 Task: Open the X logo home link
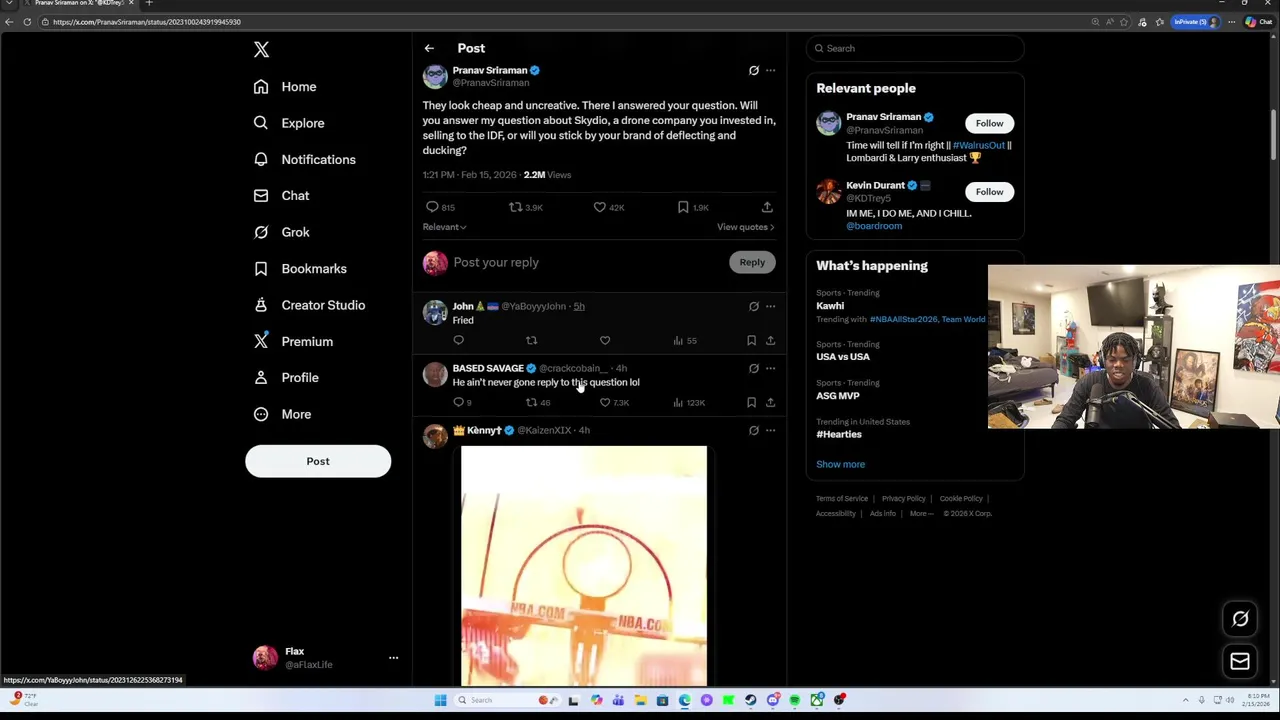point(261,49)
